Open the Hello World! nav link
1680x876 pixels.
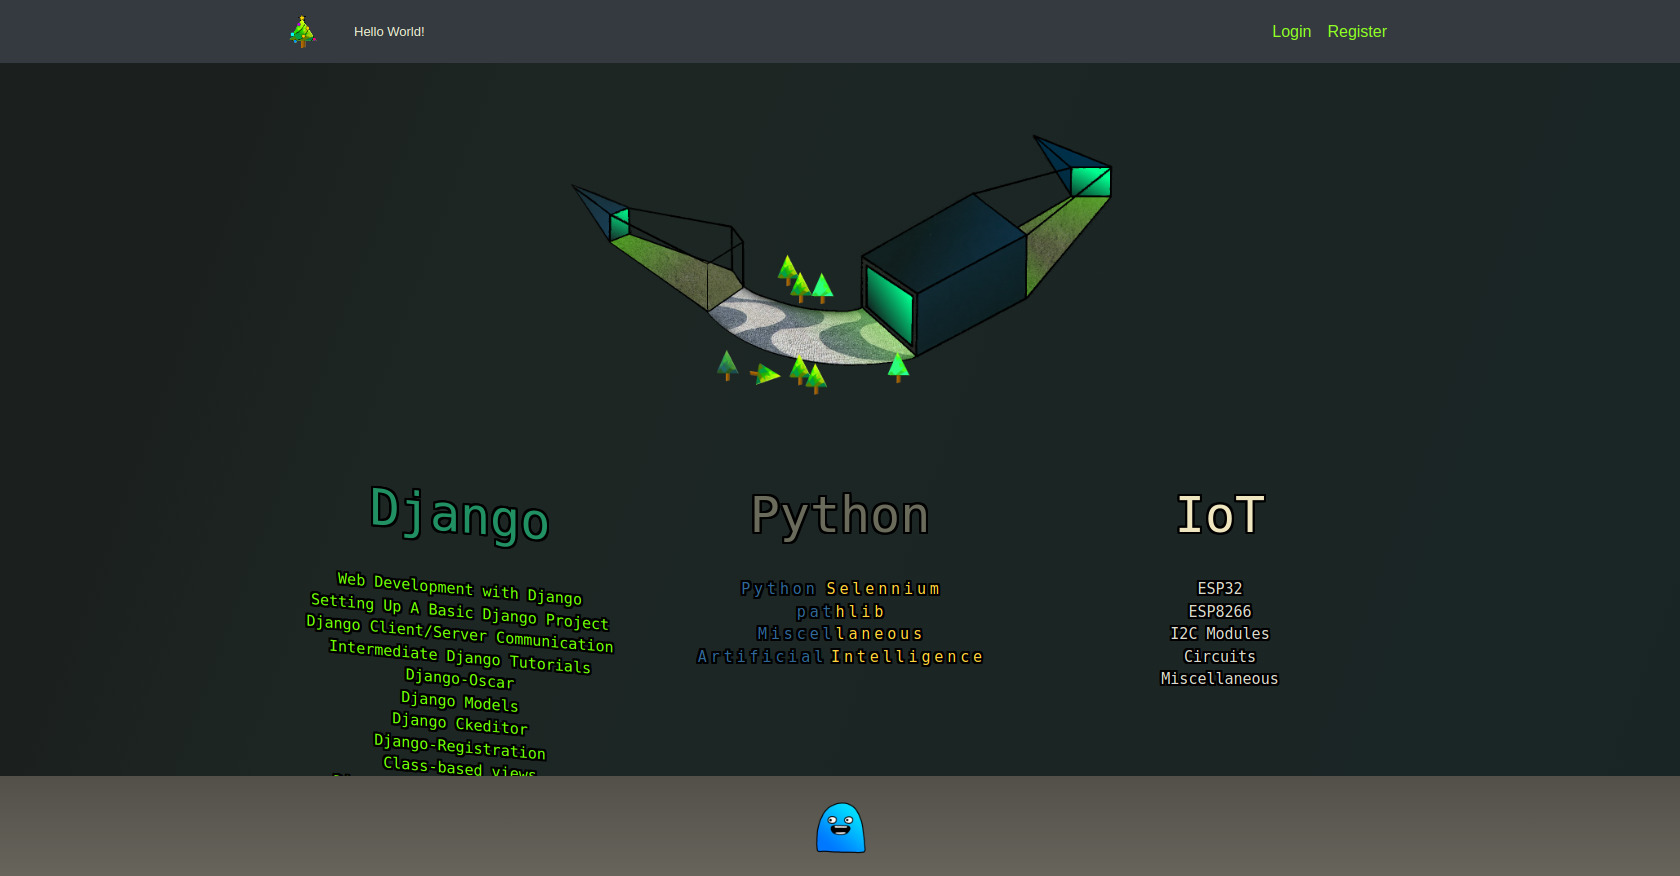tap(389, 32)
